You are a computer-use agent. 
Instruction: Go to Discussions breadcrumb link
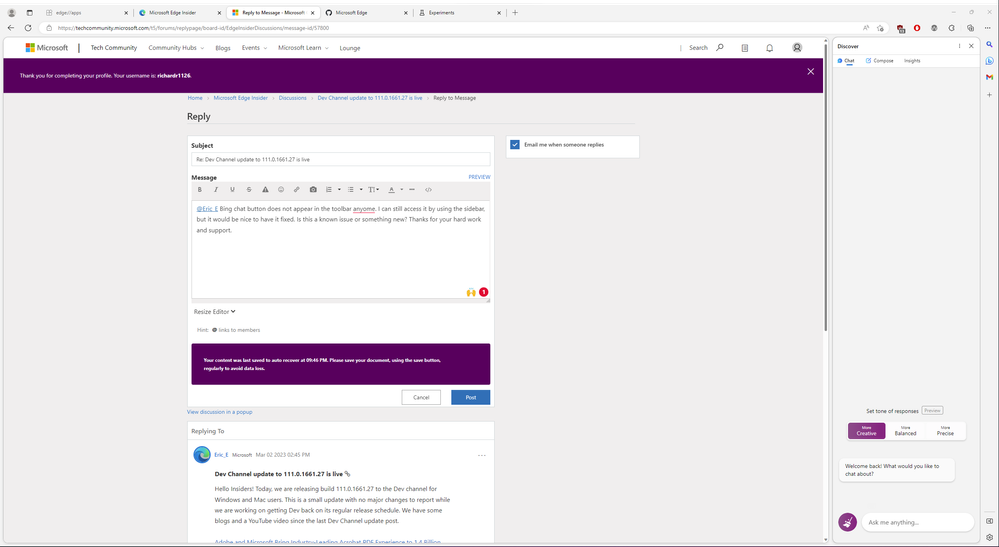[292, 98]
